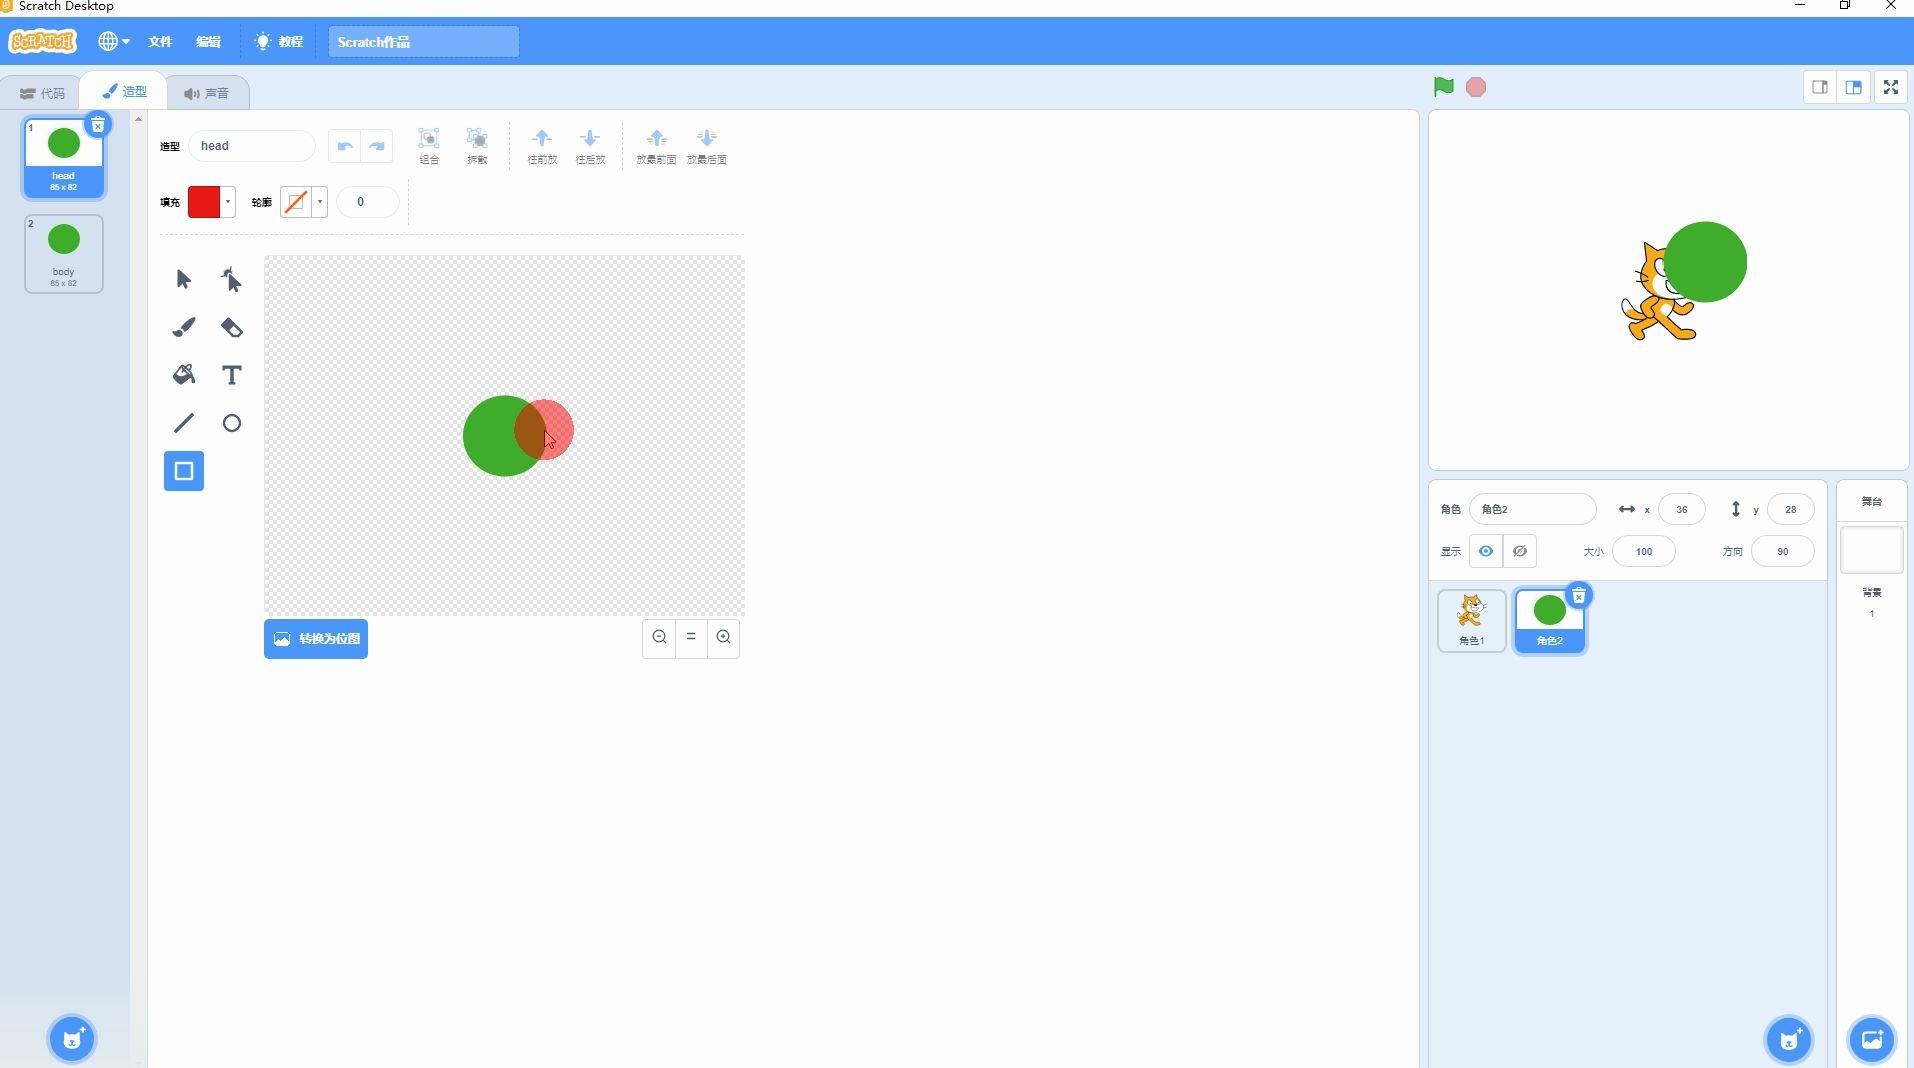Switch to the 代码 tab
Screen dimensions: 1914x1068
(x=42, y=93)
